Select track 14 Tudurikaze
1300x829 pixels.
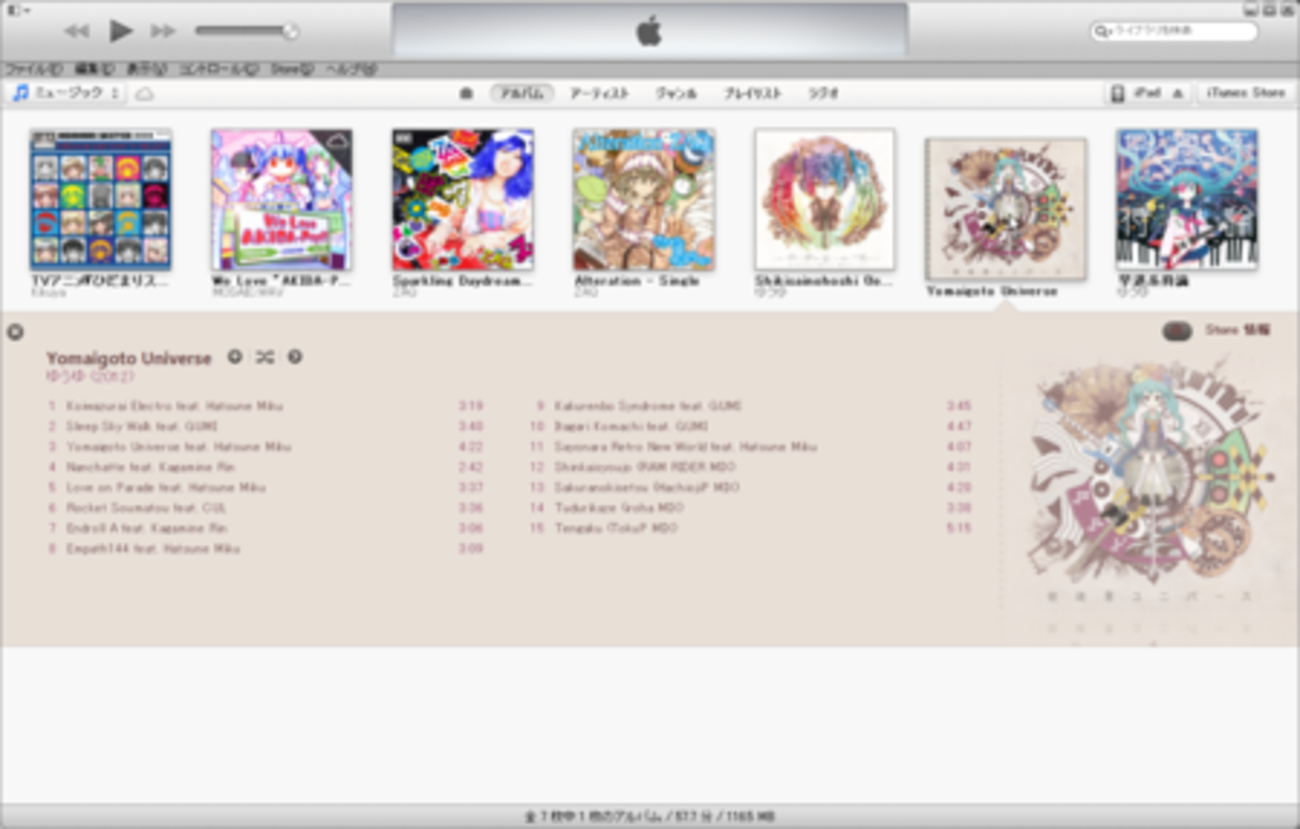pos(752,508)
